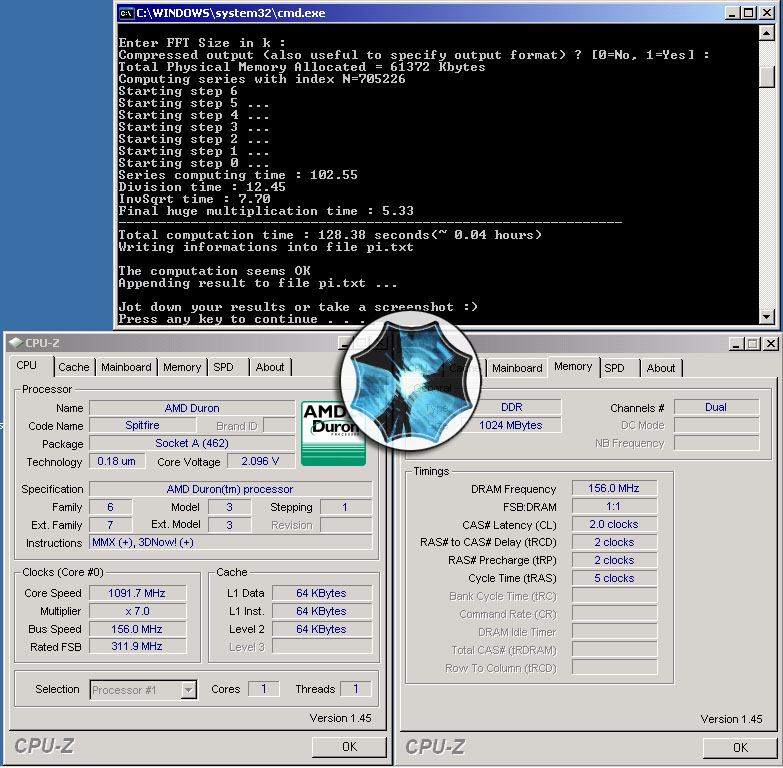Click the Level 2 64 KBytes value
The width and height of the screenshot is (783, 768).
pos(322,629)
